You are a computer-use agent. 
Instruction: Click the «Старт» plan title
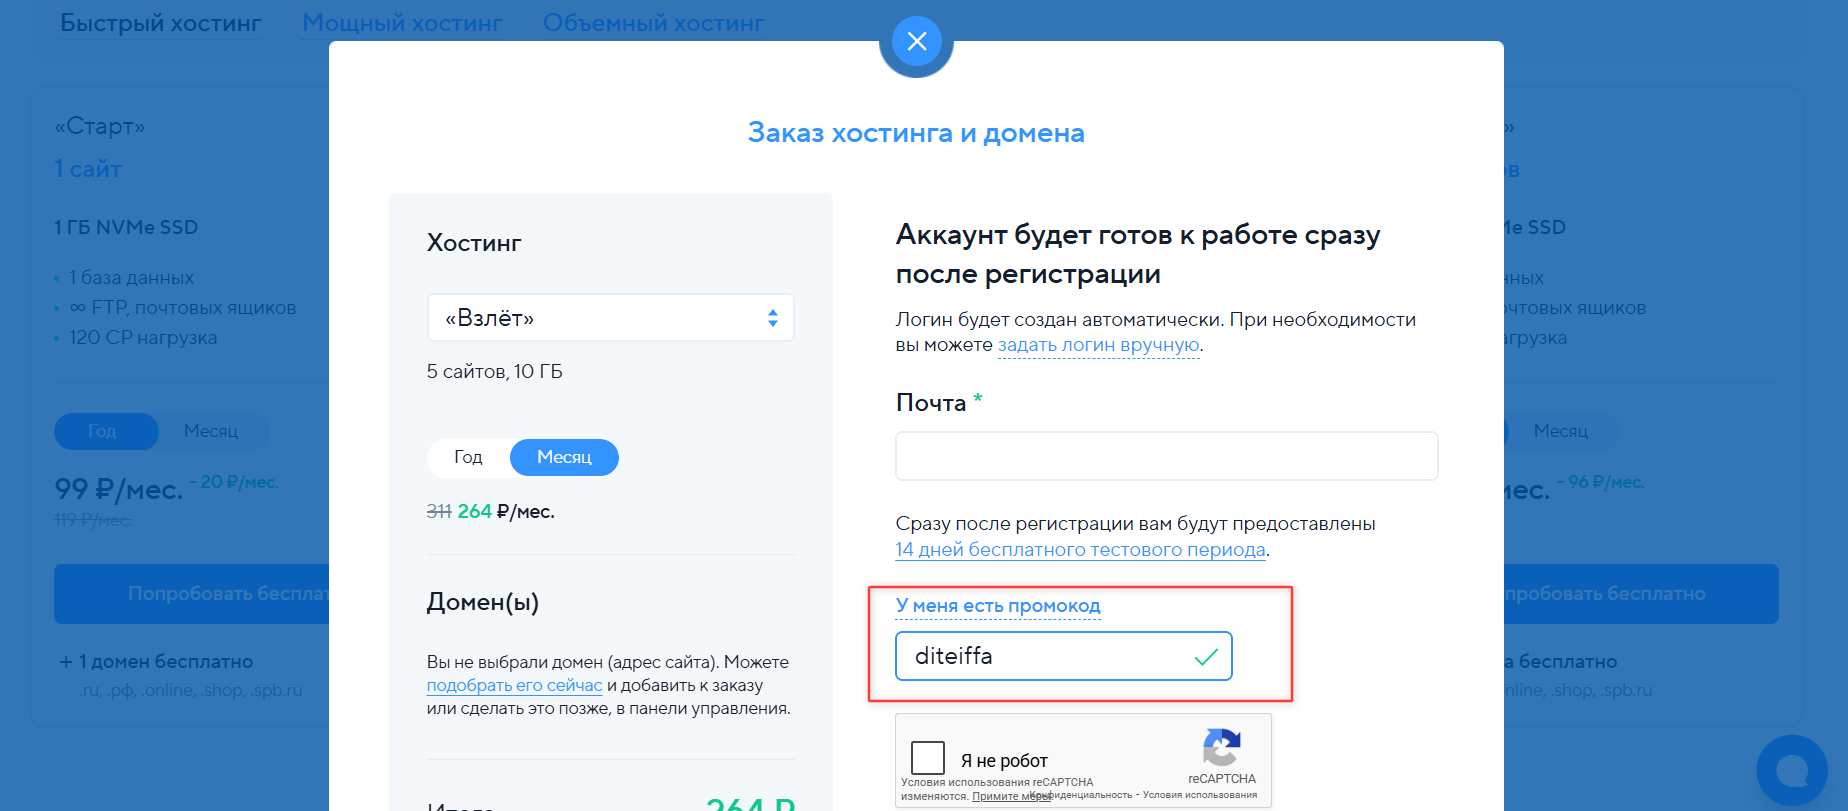tap(100, 126)
